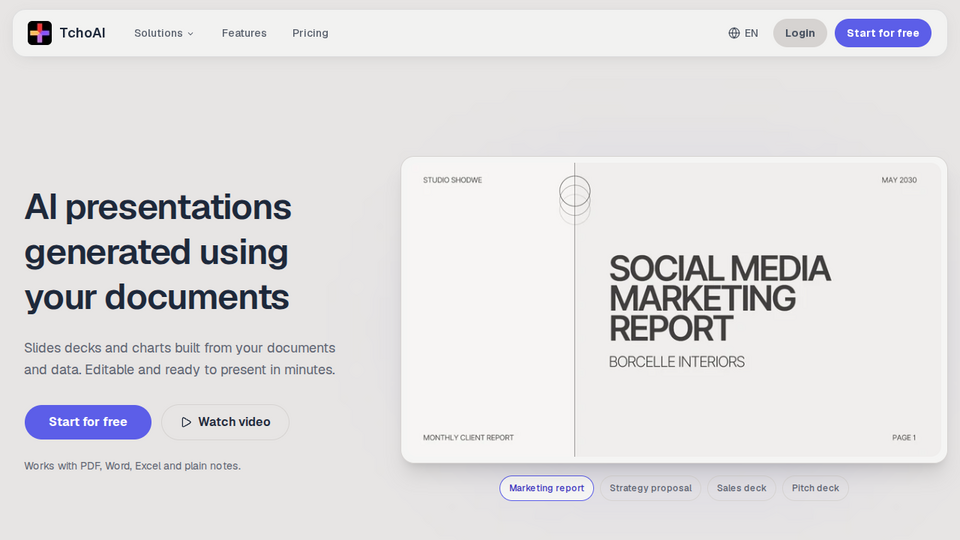
Task: Open the Features menu item
Action: click(x=244, y=33)
